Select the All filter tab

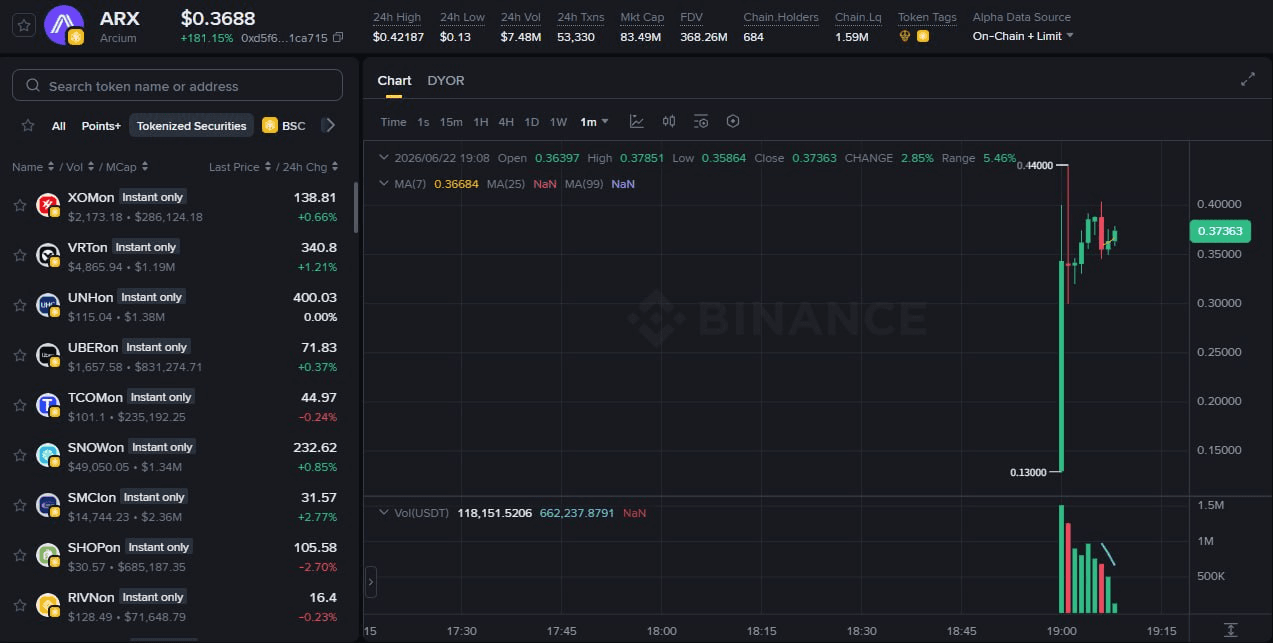point(59,126)
